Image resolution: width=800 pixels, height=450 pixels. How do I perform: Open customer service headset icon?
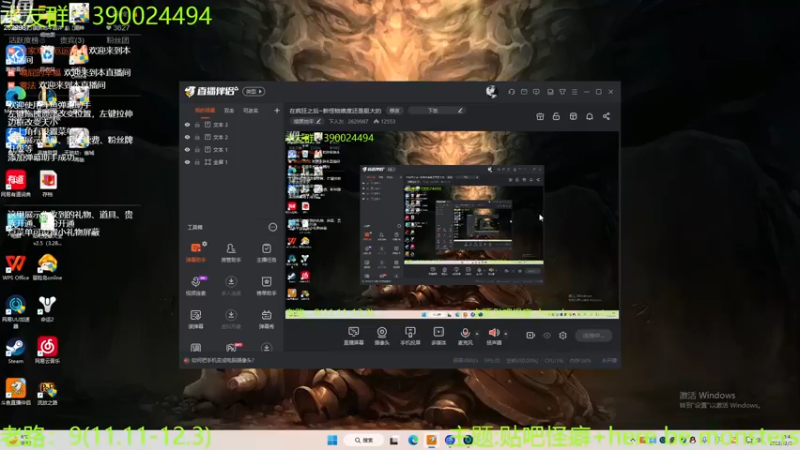pyautogui.click(x=511, y=92)
